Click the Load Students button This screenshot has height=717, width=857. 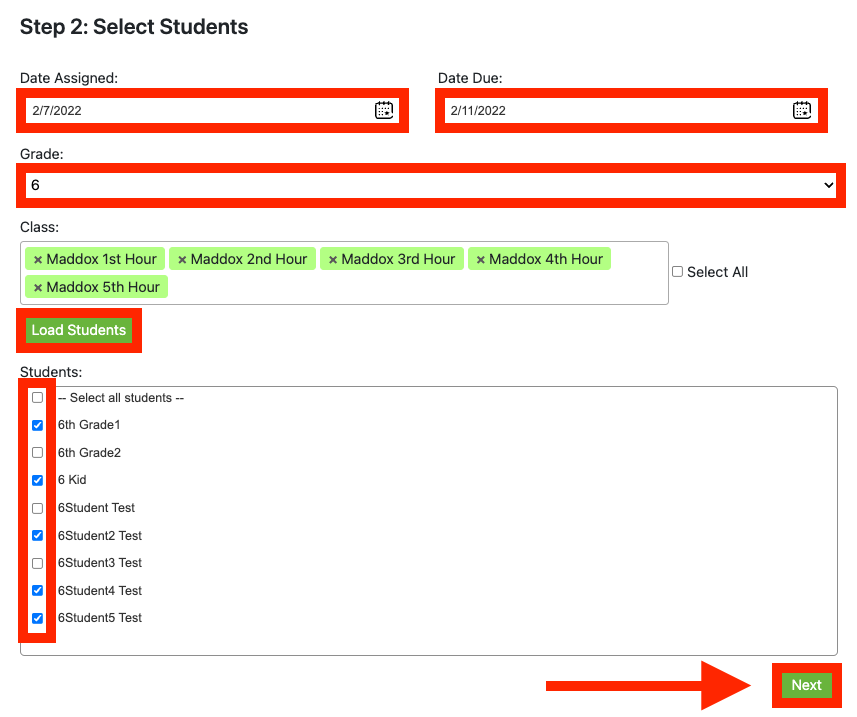(79, 330)
